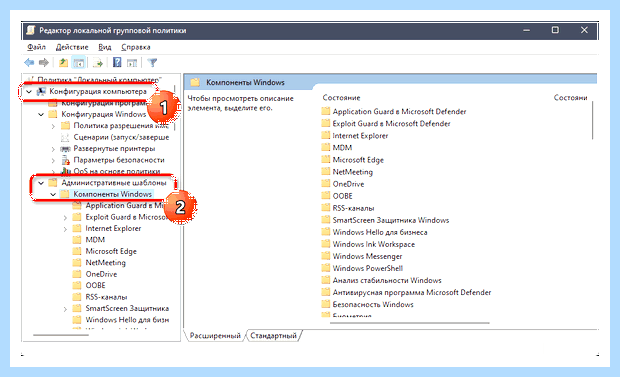The image size is (620, 377).
Task: Click the MDM folder icon in list
Action: pyautogui.click(x=325, y=148)
